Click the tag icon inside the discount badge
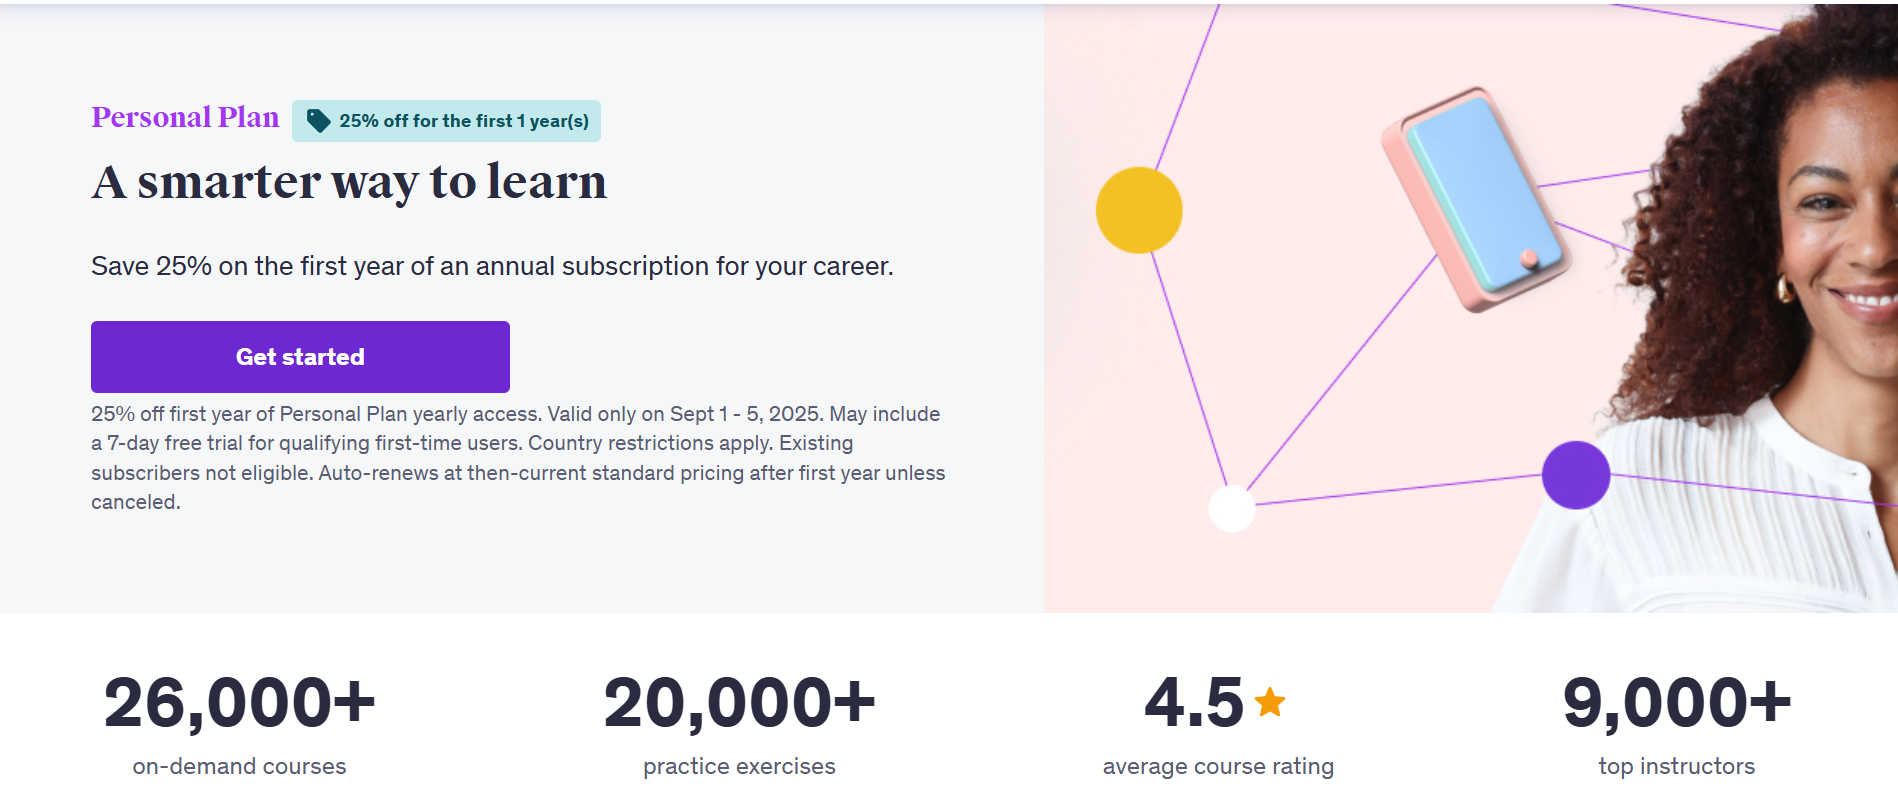The image size is (1898, 812). pyautogui.click(x=317, y=120)
